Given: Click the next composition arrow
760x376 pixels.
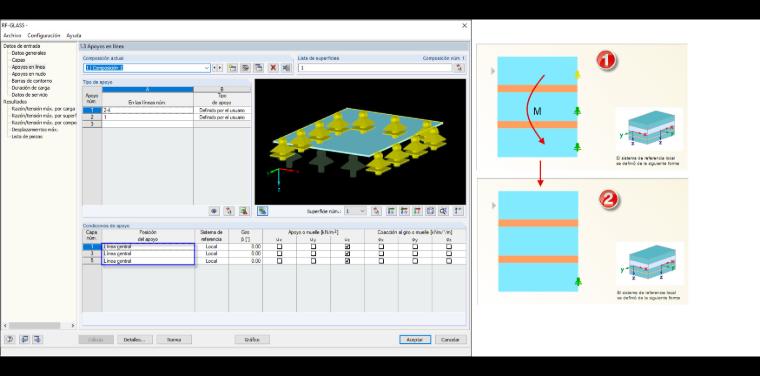Looking at the screenshot, I should (x=220, y=68).
